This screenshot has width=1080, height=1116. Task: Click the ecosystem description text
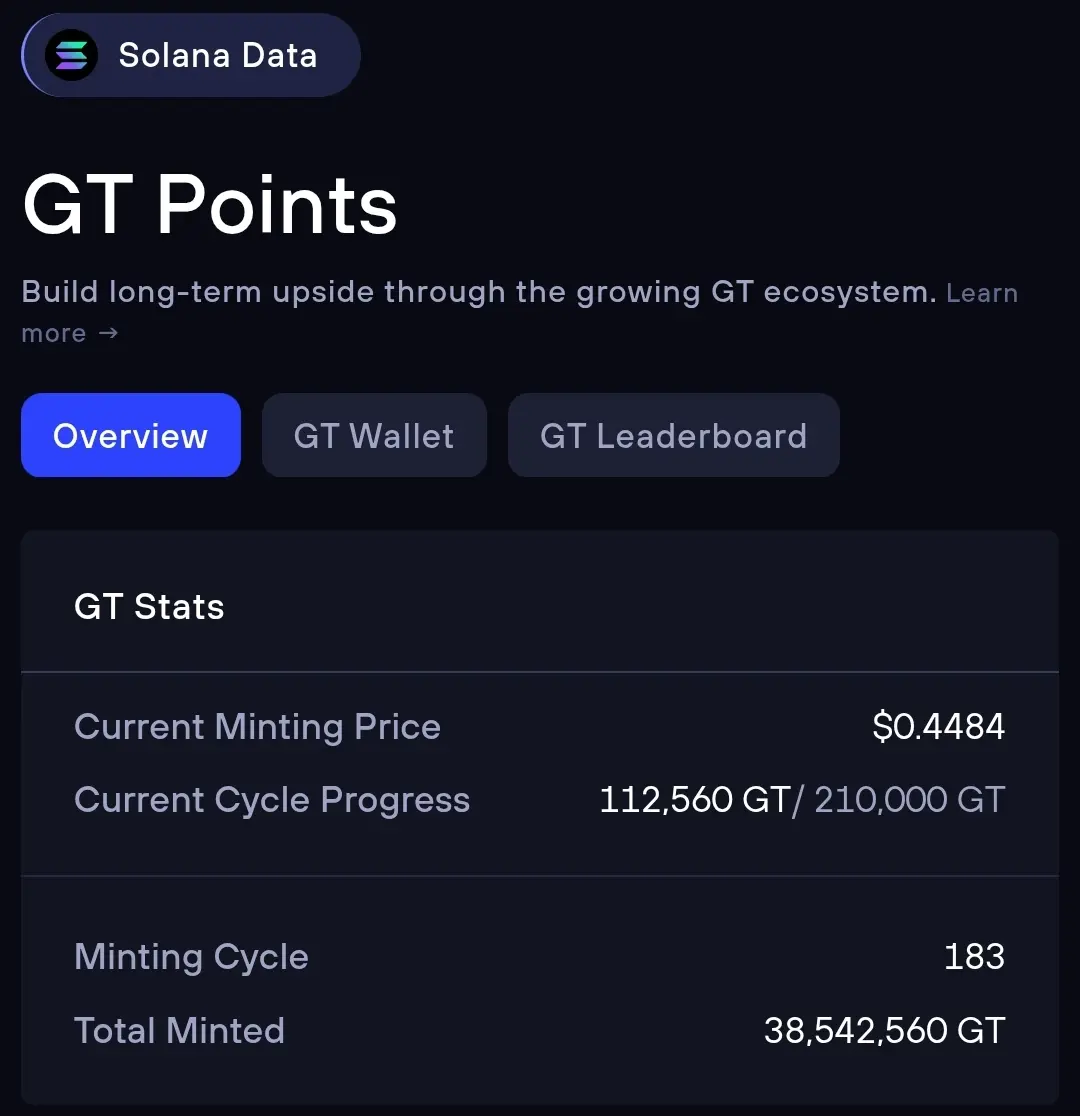point(478,293)
